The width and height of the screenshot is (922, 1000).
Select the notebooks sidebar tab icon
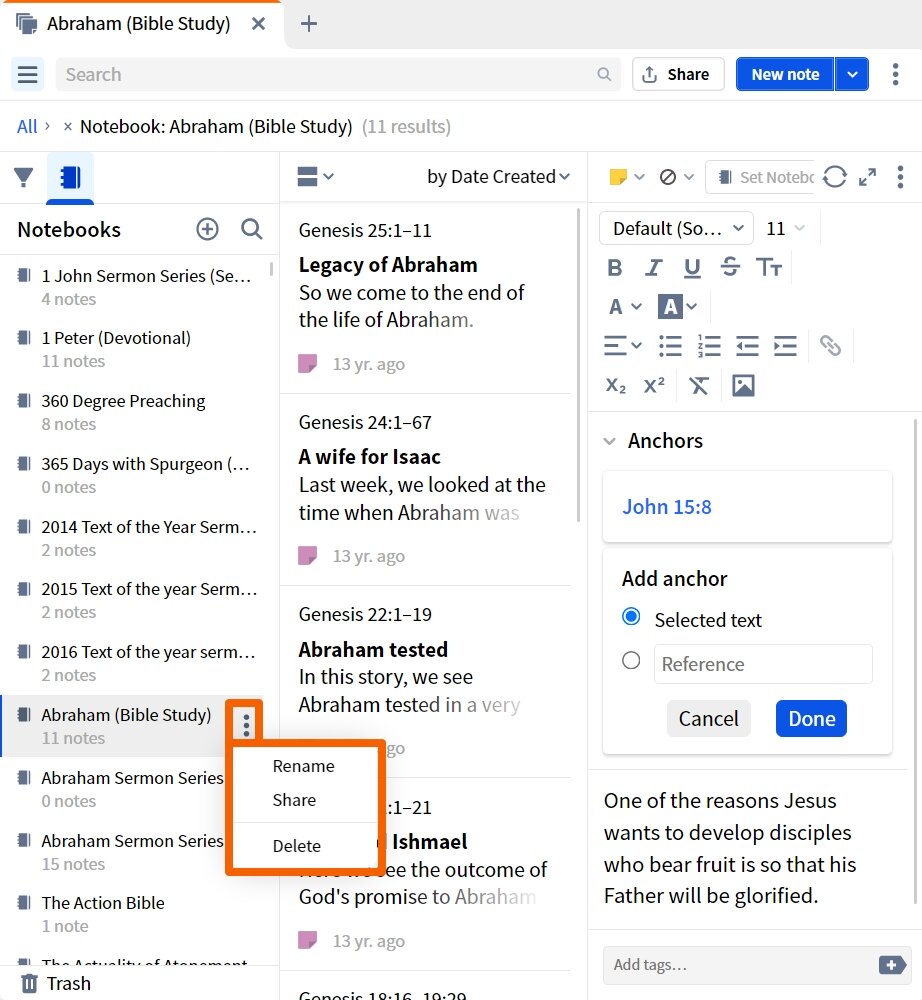70,177
